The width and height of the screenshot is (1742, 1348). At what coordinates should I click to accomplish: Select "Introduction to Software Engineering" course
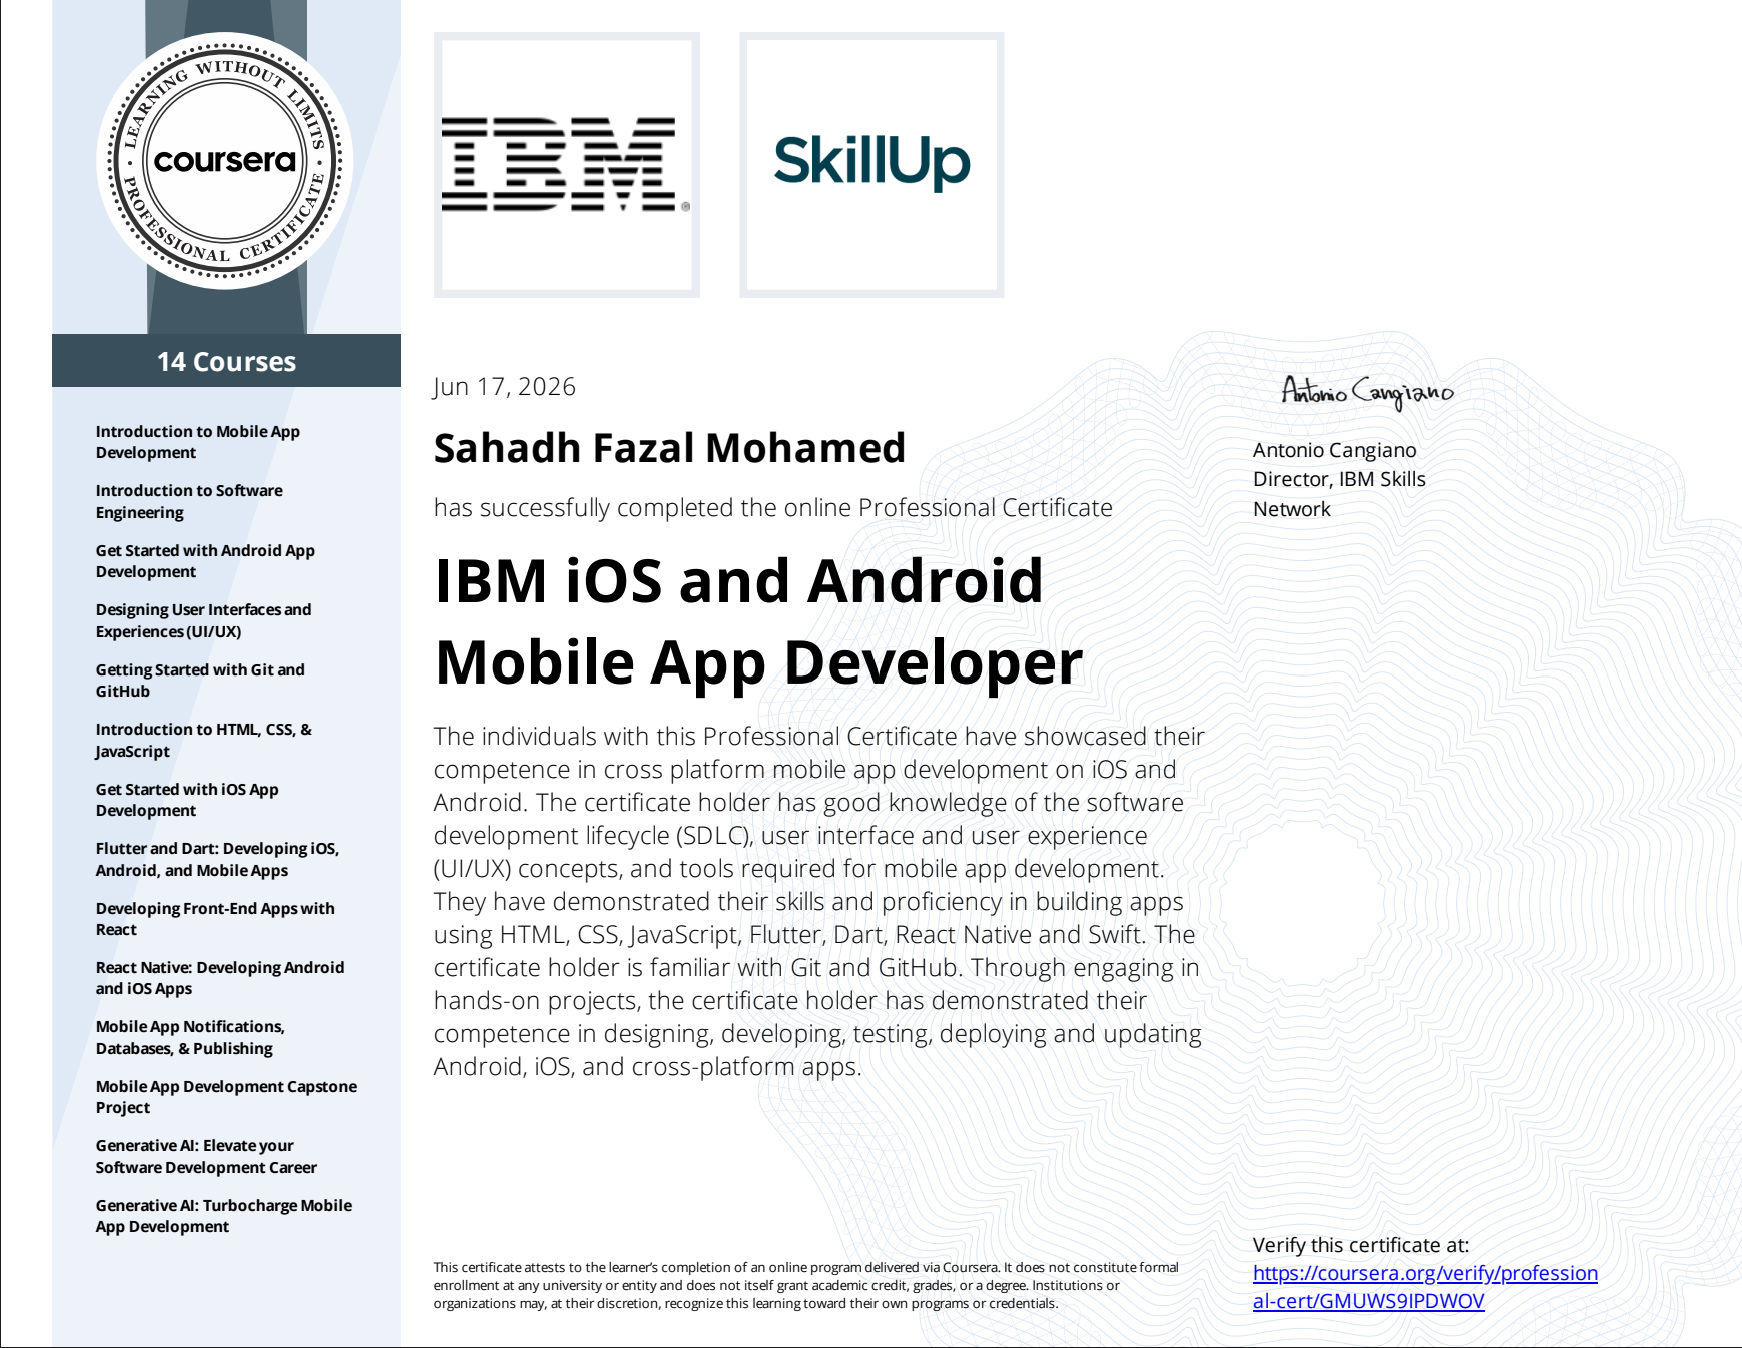(x=189, y=502)
